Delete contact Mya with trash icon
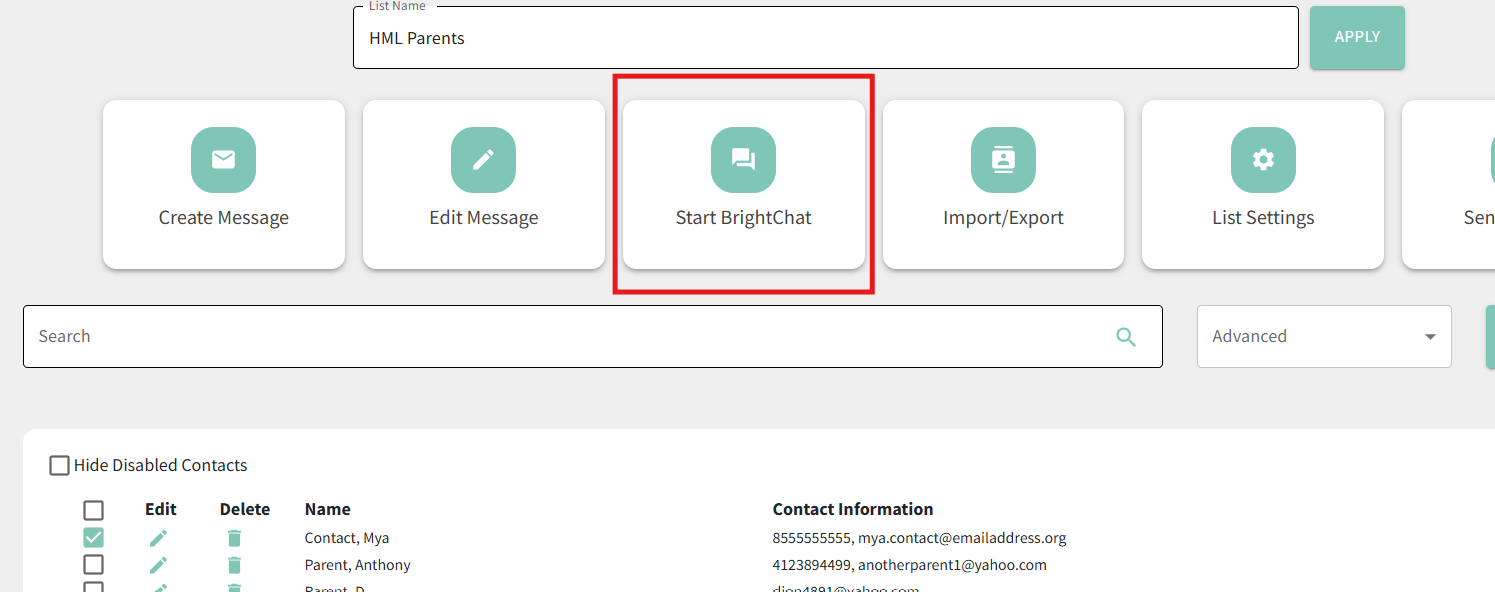The height and width of the screenshot is (592, 1495). [234, 538]
